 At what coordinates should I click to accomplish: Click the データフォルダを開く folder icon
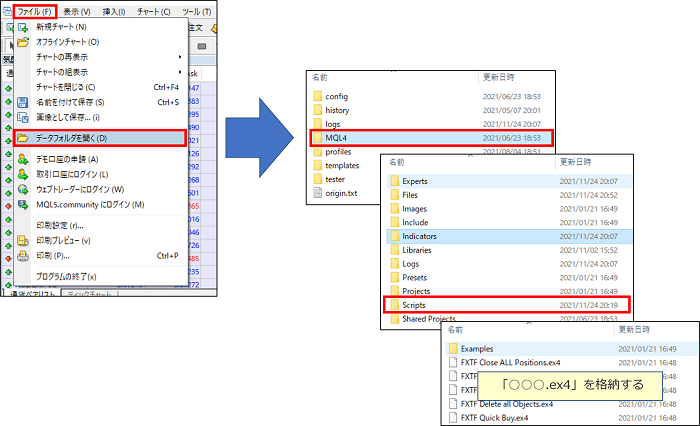pos(21,138)
